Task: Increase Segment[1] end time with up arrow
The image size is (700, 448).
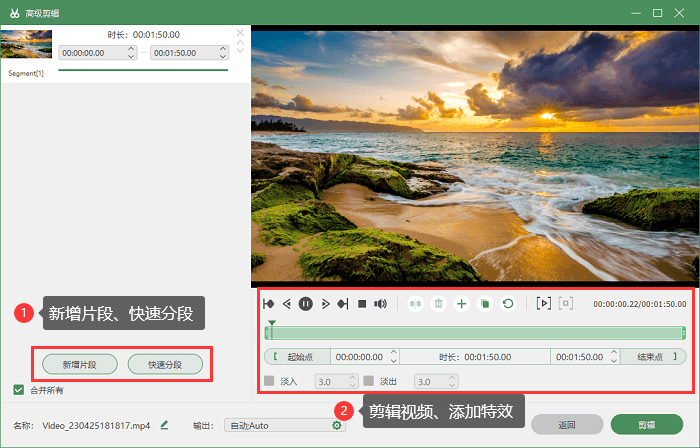Action: point(223,49)
